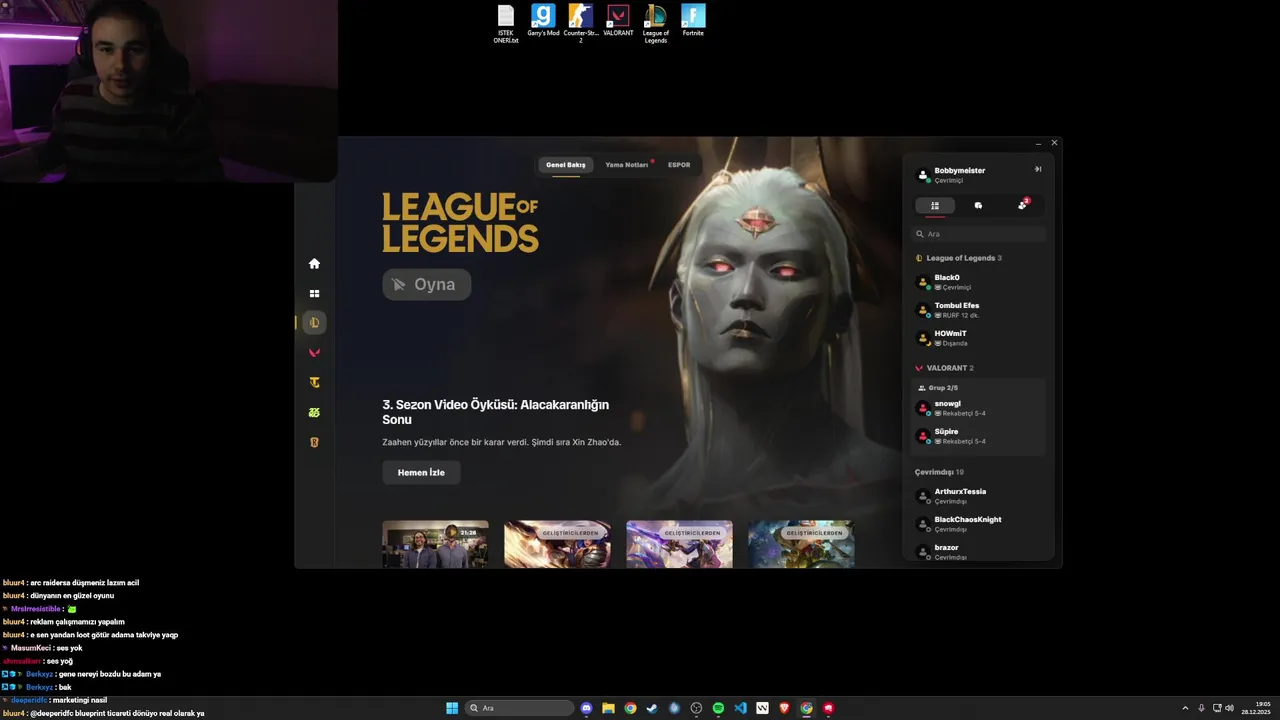Select Counter-Strike 2 desktop shortcut

tap(580, 24)
